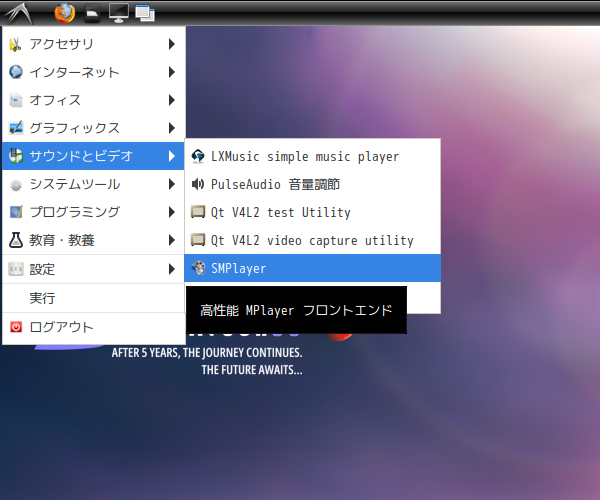Expand the インターネット submenu arrow

tap(172, 72)
